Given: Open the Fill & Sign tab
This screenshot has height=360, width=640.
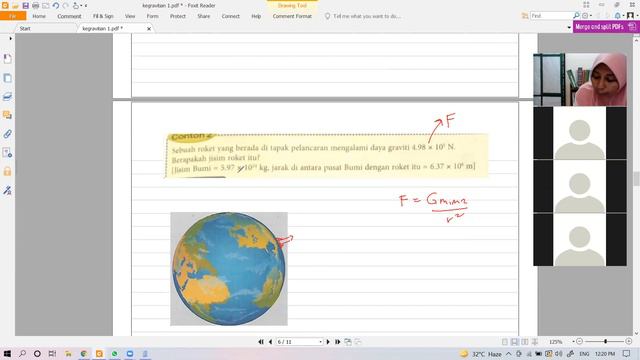Looking at the screenshot, I should coord(103,16).
